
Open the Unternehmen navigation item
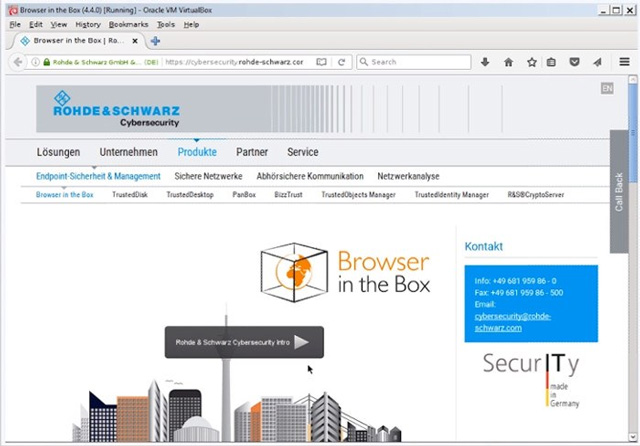click(129, 152)
